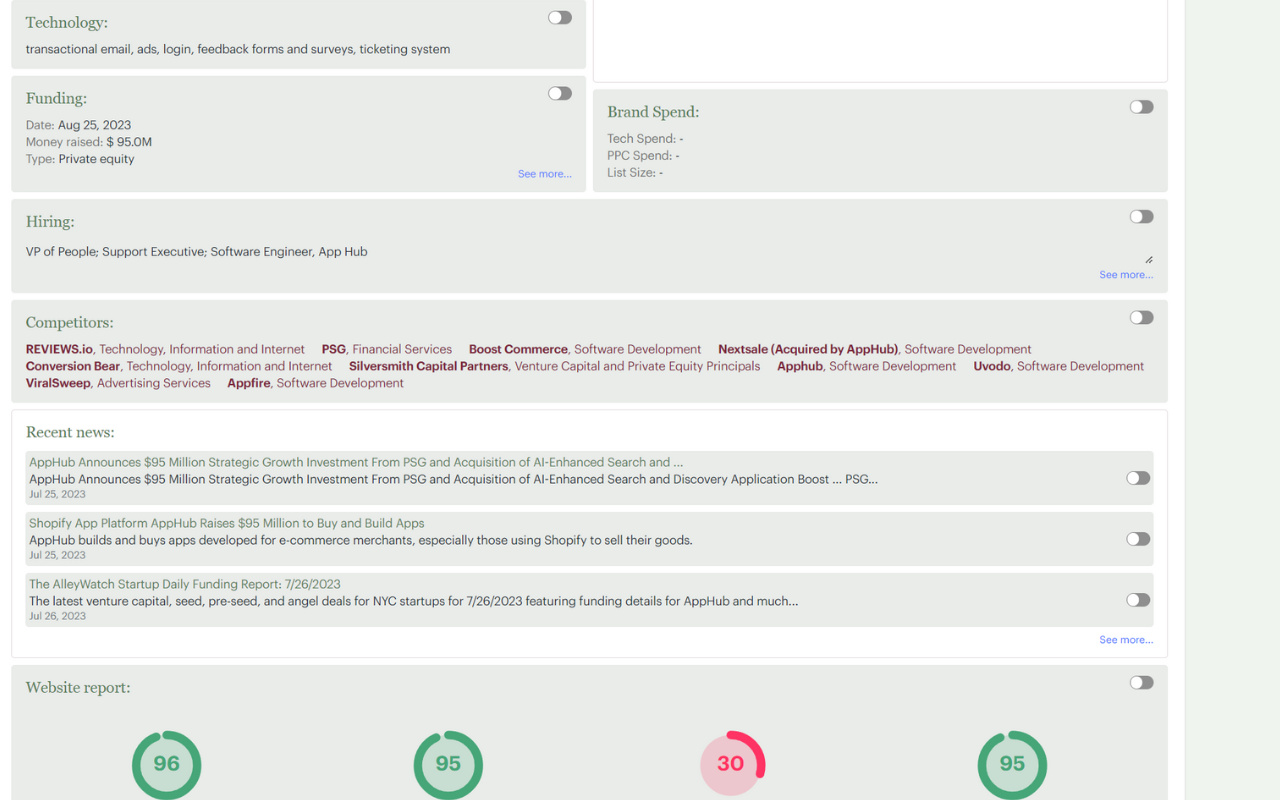
Task: Toggle the Website report switch
Action: coord(1141,682)
